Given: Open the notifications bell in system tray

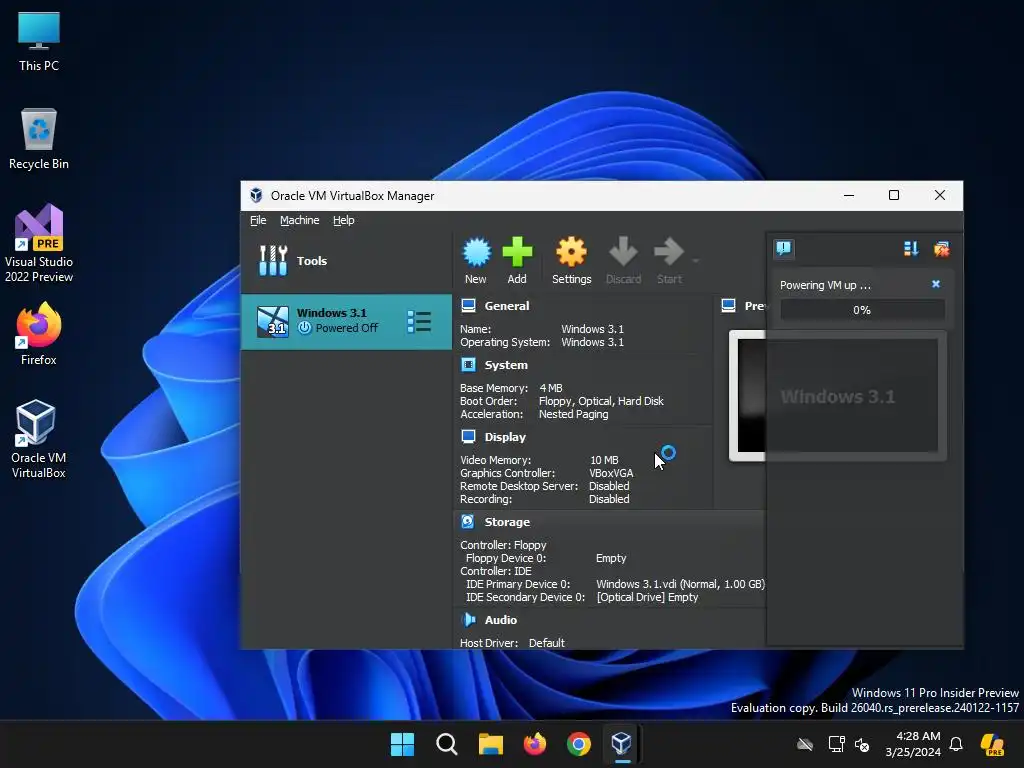Looking at the screenshot, I should [x=956, y=744].
